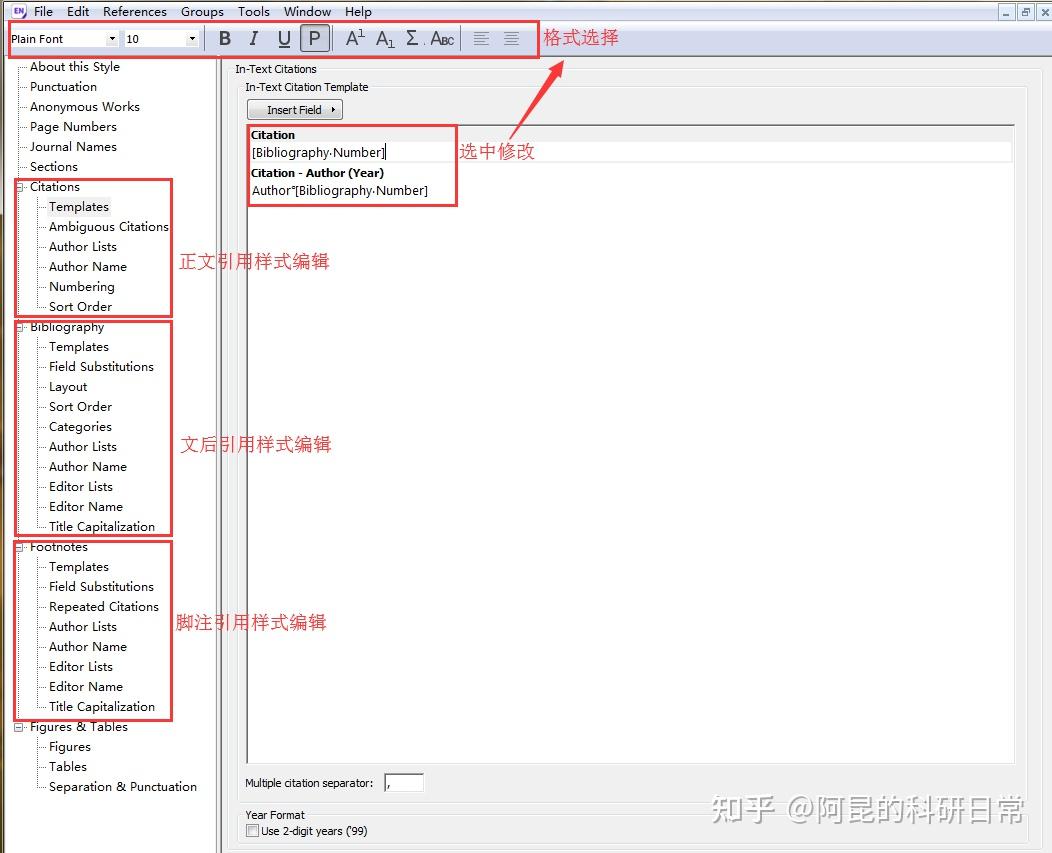1052x853 pixels.
Task: Open the References menu
Action: click(134, 11)
